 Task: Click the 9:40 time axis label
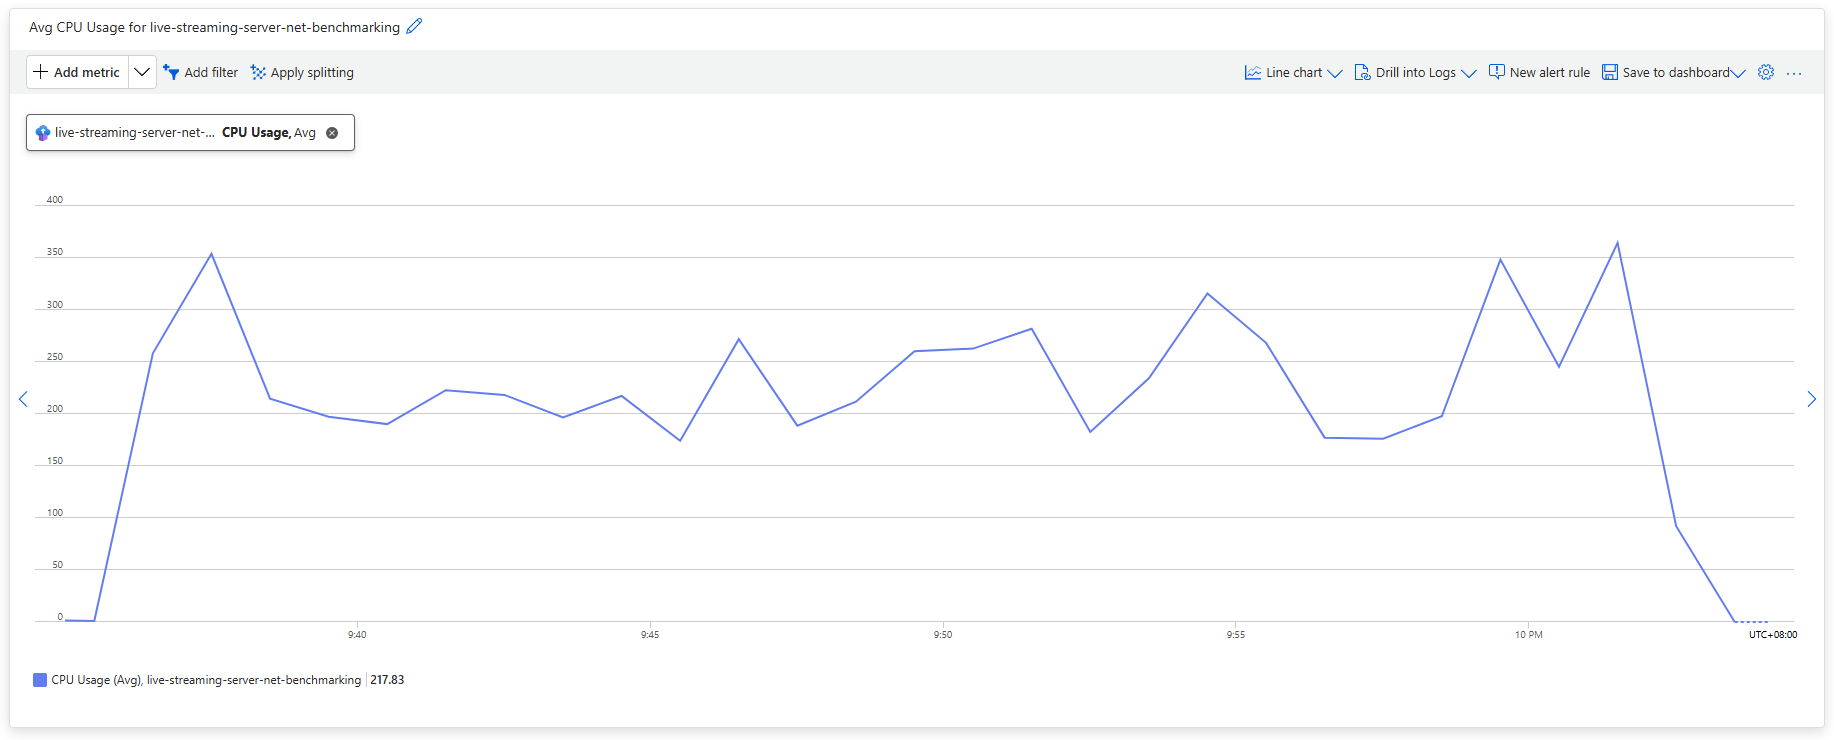[357, 635]
